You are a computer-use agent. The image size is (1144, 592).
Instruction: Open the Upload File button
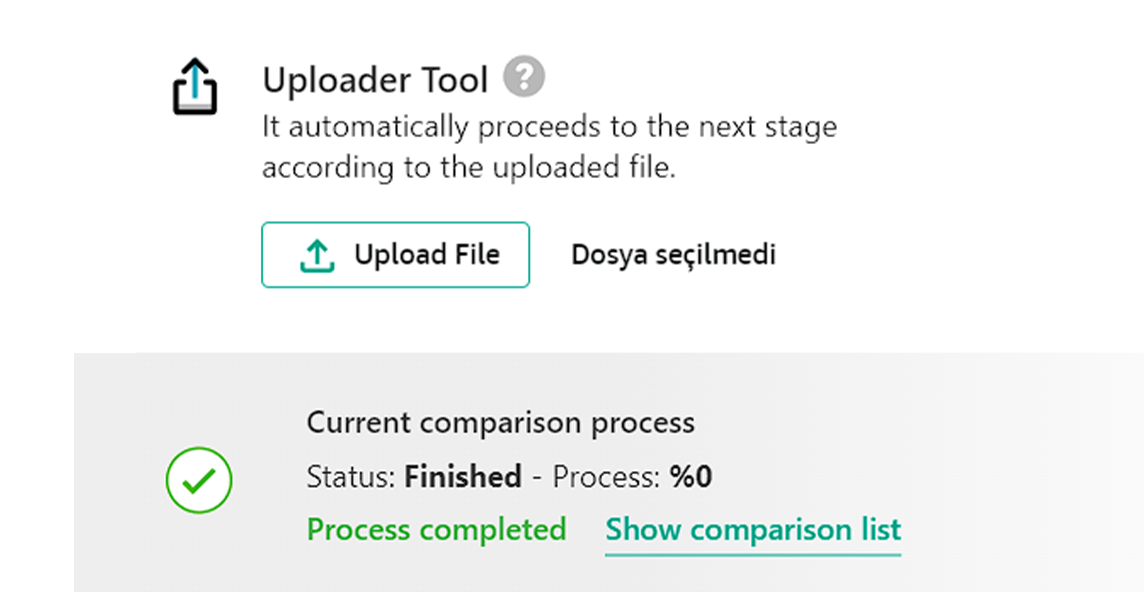395,255
